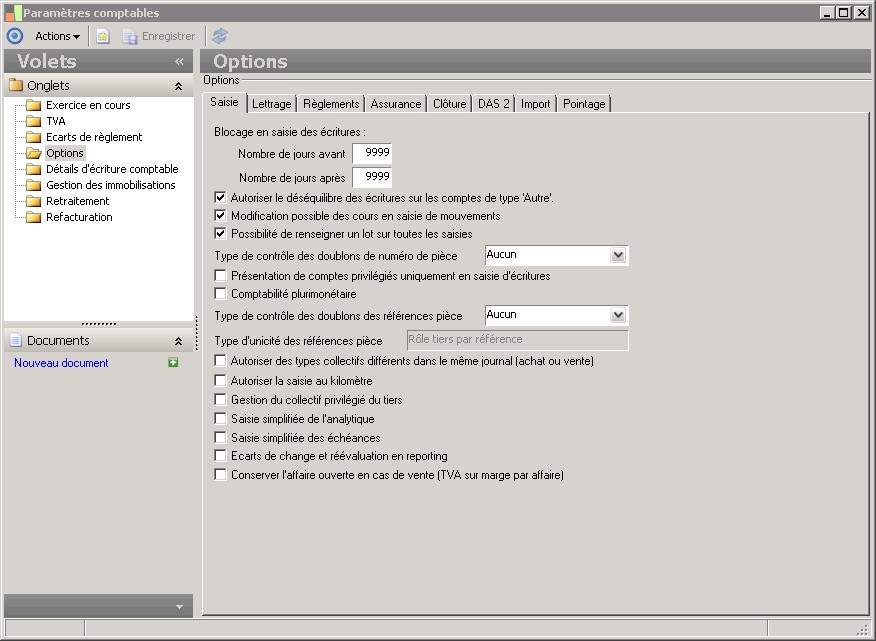Screen dimensions: 876x641
Task: Click open folder icon of Options node
Action: point(34,153)
